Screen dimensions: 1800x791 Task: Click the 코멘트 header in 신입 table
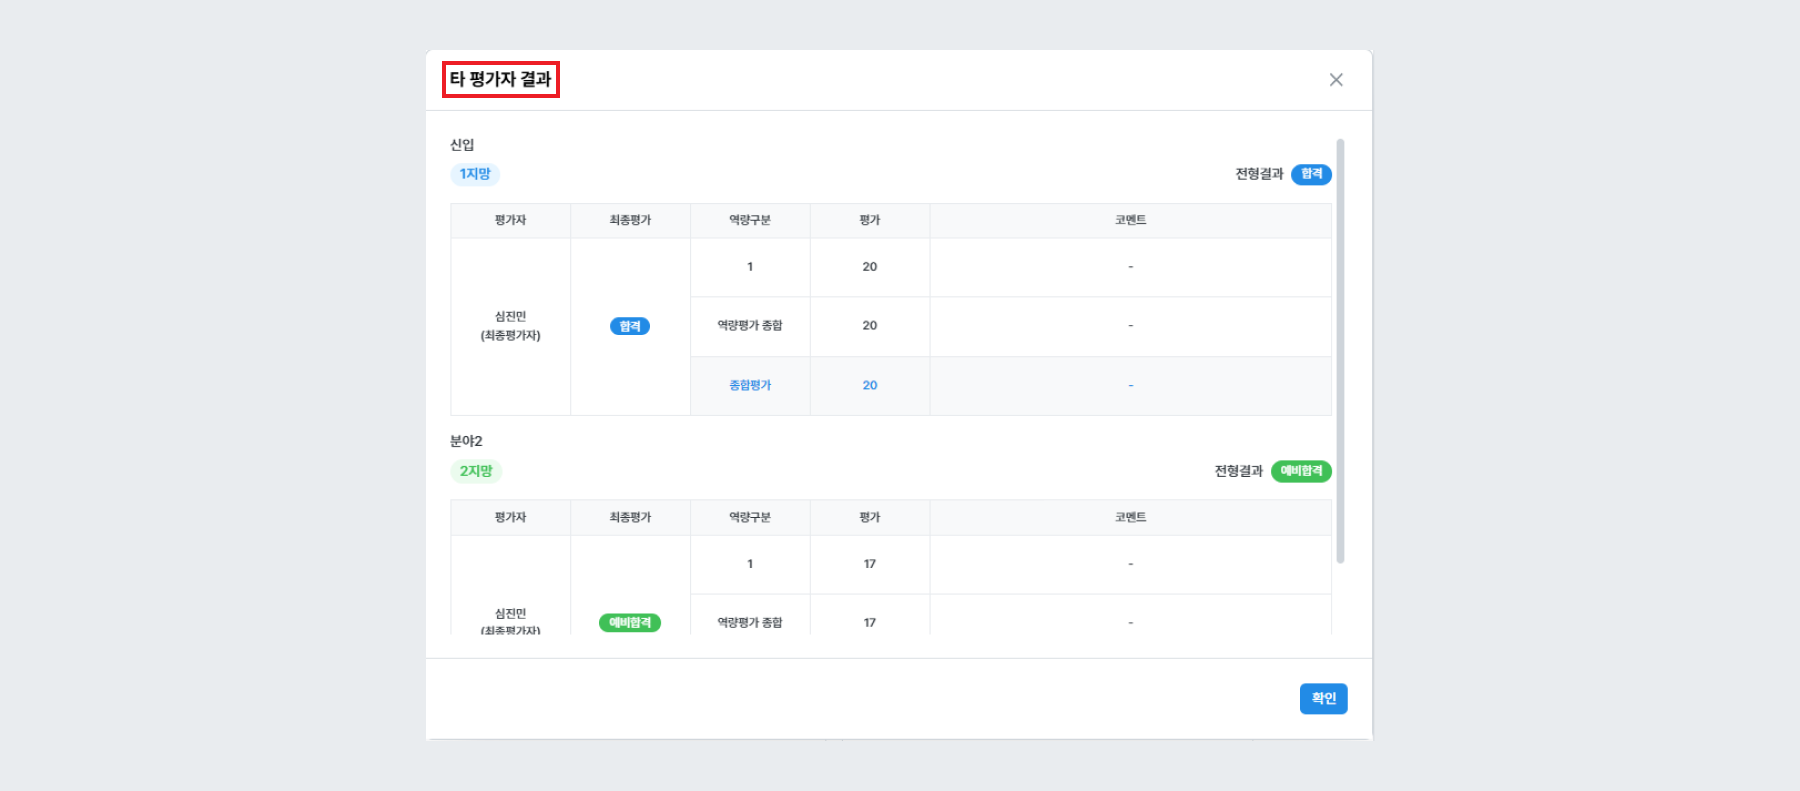[1131, 220]
